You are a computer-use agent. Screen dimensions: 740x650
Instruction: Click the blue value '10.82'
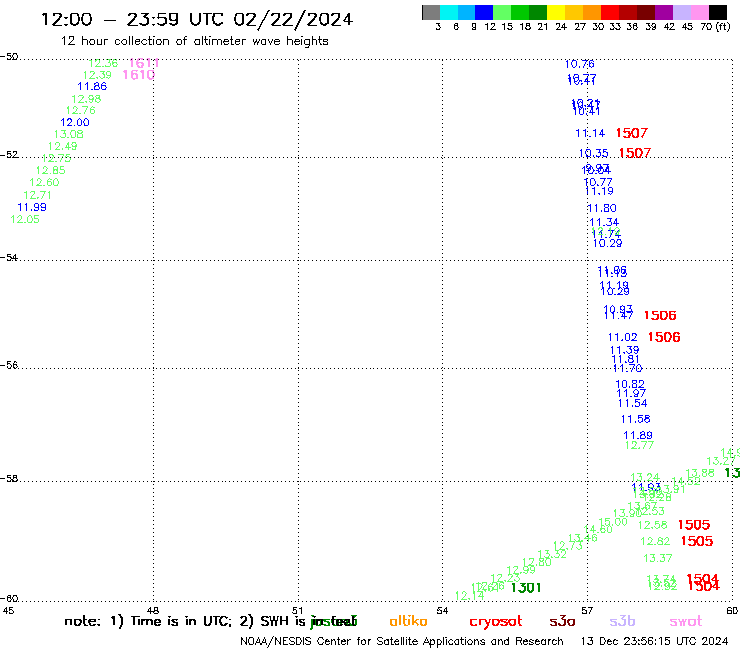(x=630, y=385)
